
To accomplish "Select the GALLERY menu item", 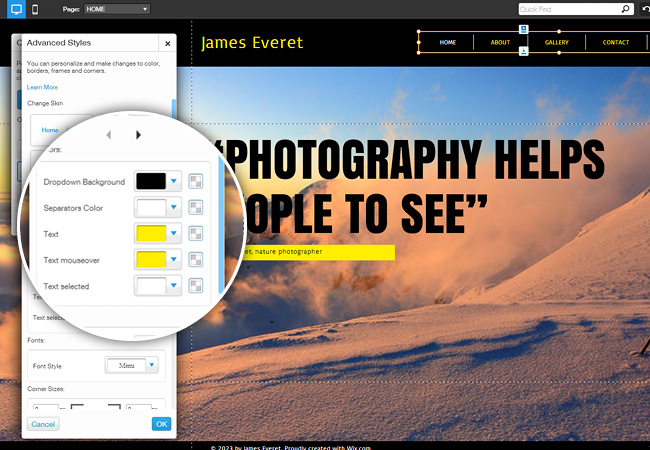I will point(557,42).
